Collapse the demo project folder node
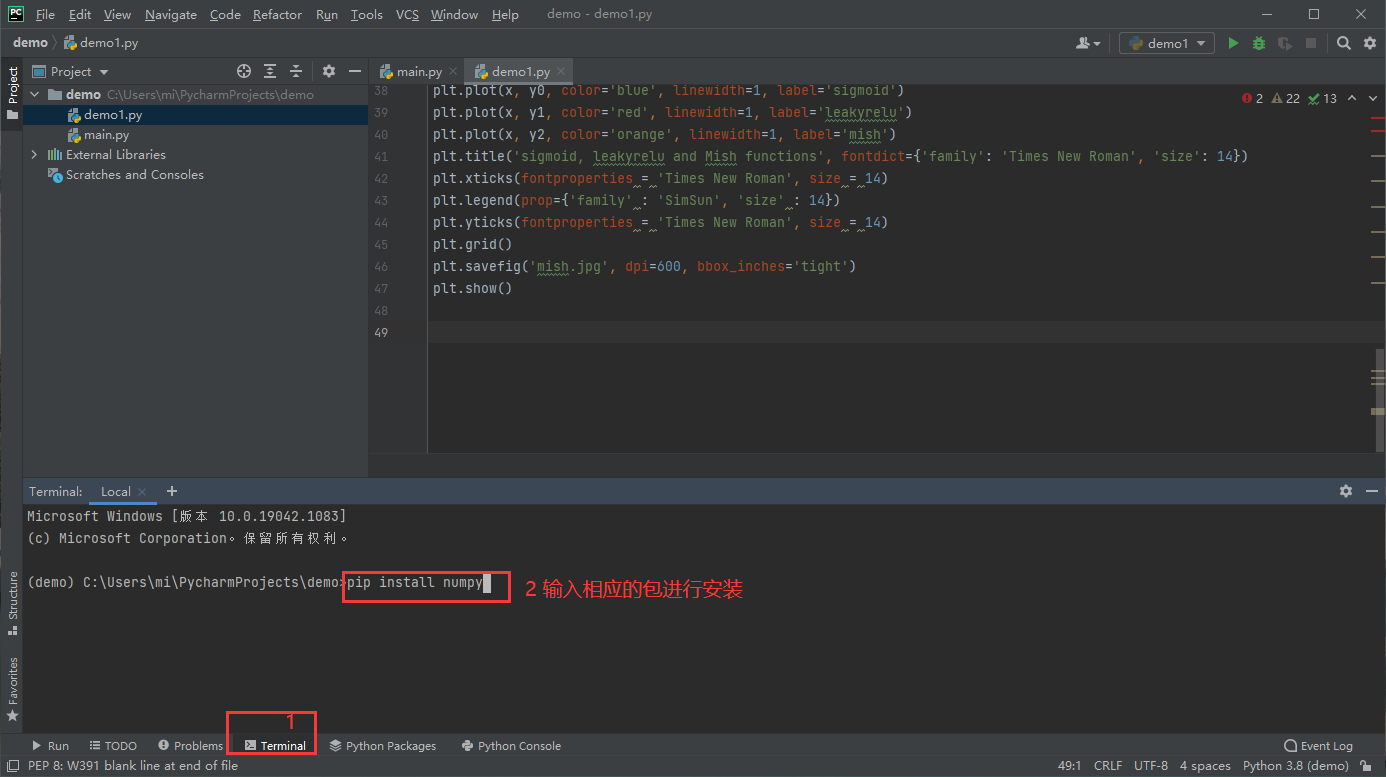The height and width of the screenshot is (777, 1386). click(x=34, y=95)
